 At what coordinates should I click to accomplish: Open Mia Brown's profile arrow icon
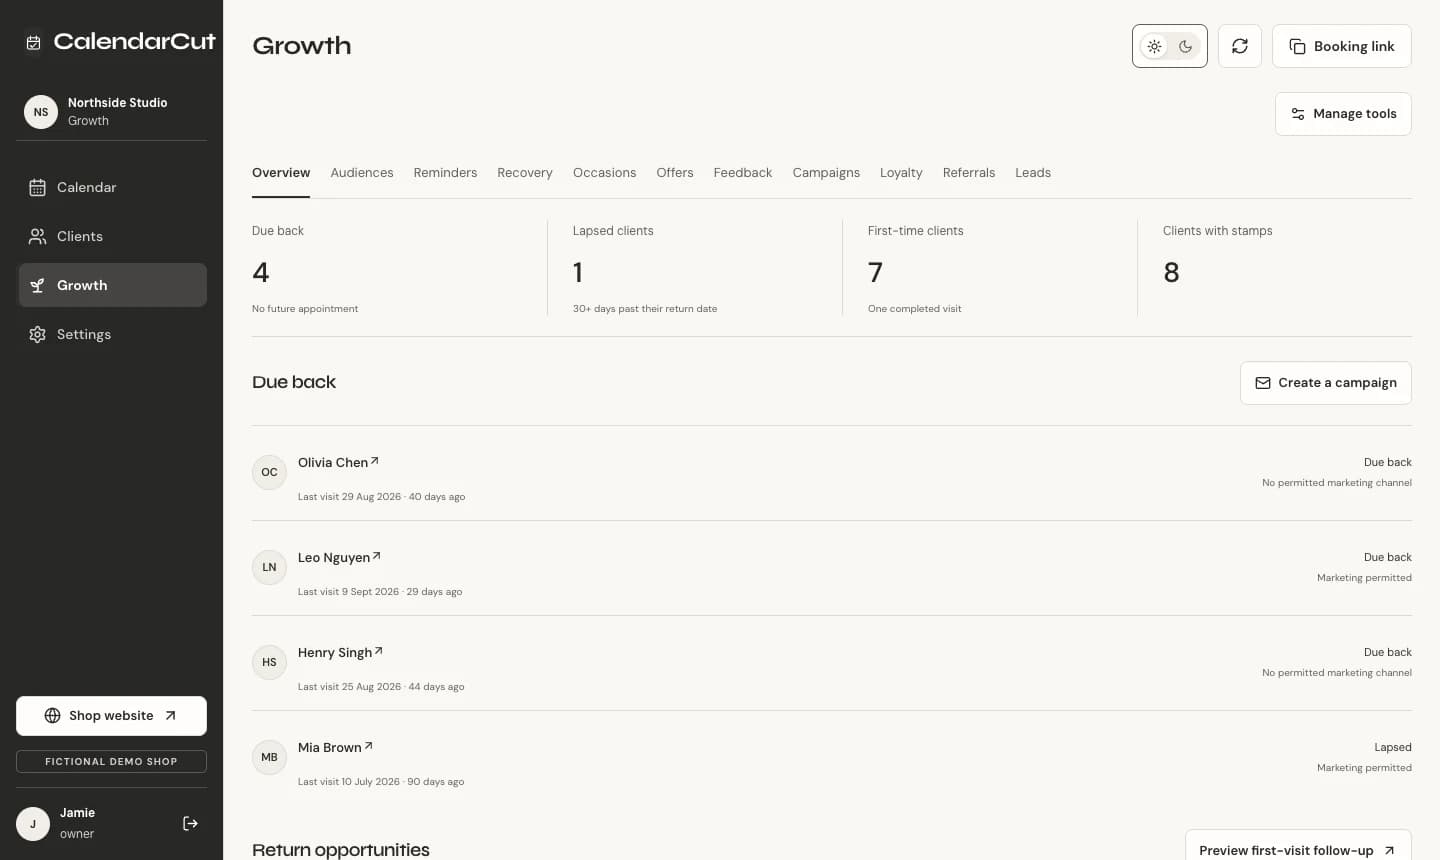[x=369, y=746]
